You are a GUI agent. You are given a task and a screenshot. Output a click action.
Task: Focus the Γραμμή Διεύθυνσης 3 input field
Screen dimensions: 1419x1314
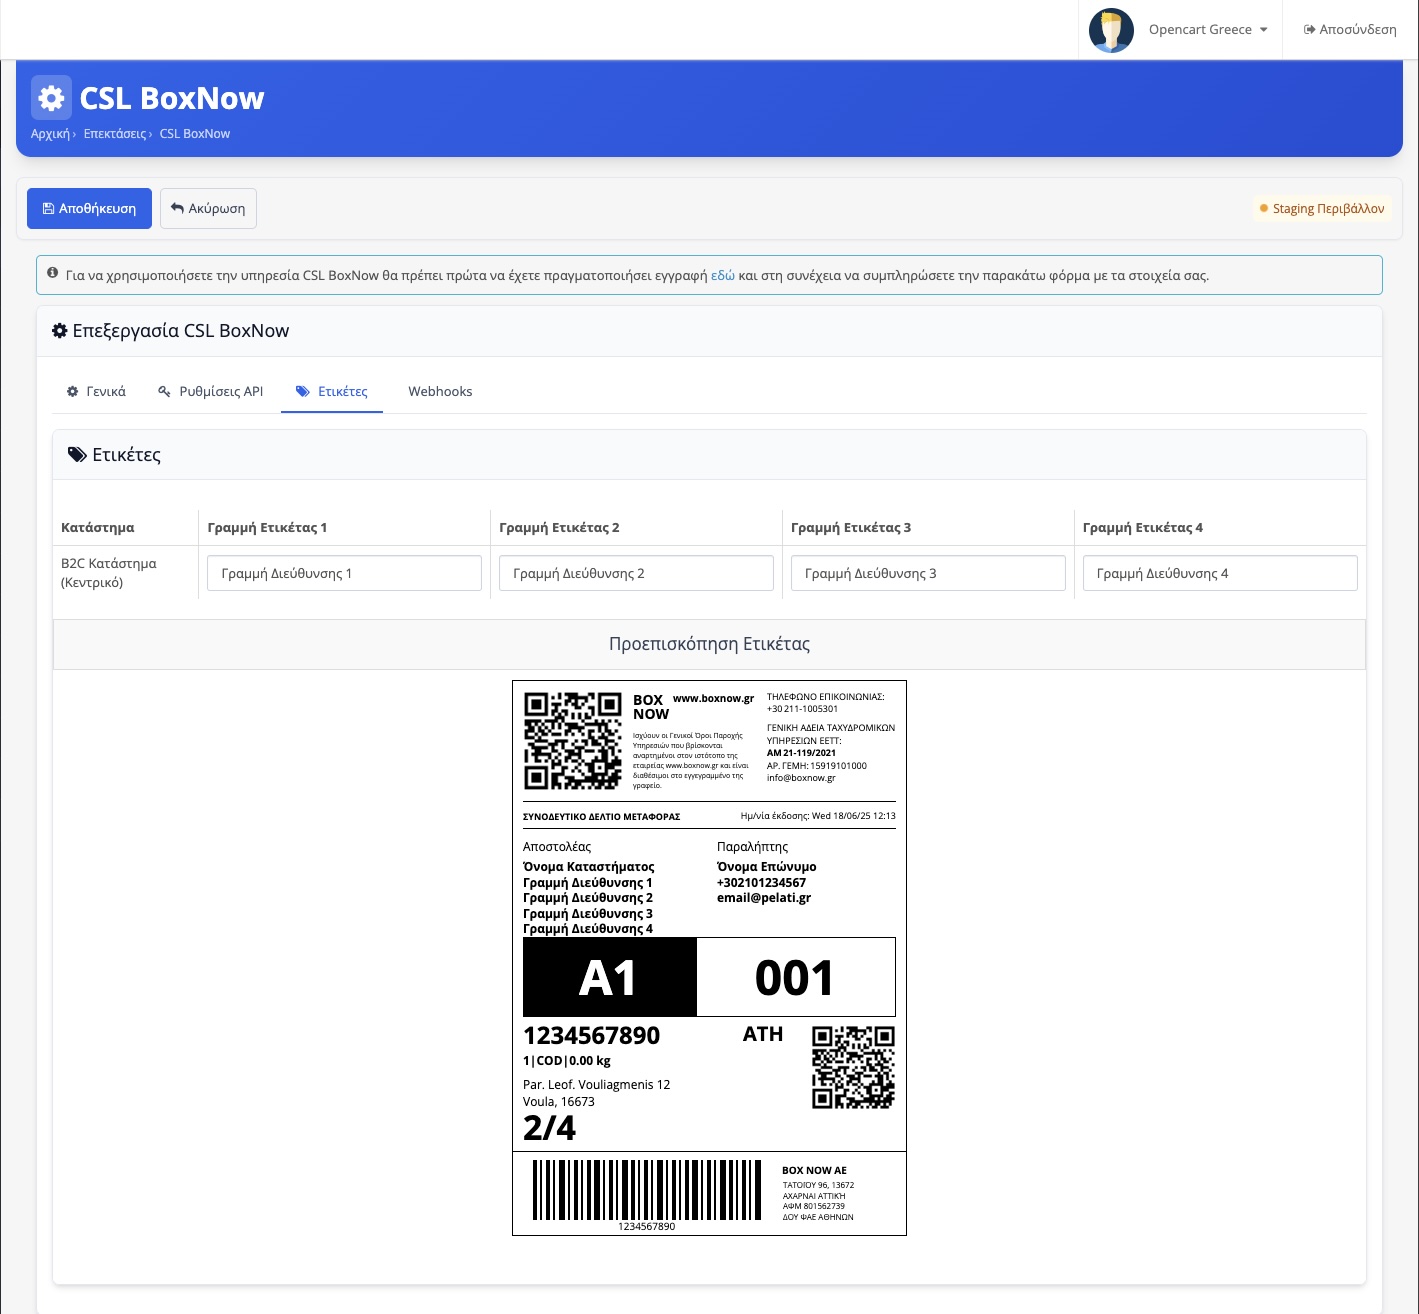pyautogui.click(x=928, y=573)
